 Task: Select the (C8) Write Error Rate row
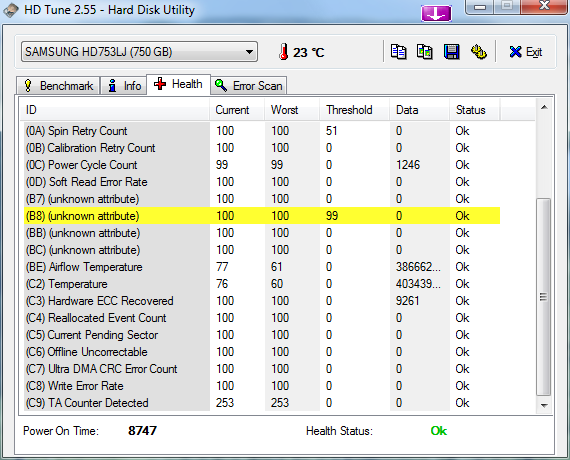pyautogui.click(x=262, y=386)
